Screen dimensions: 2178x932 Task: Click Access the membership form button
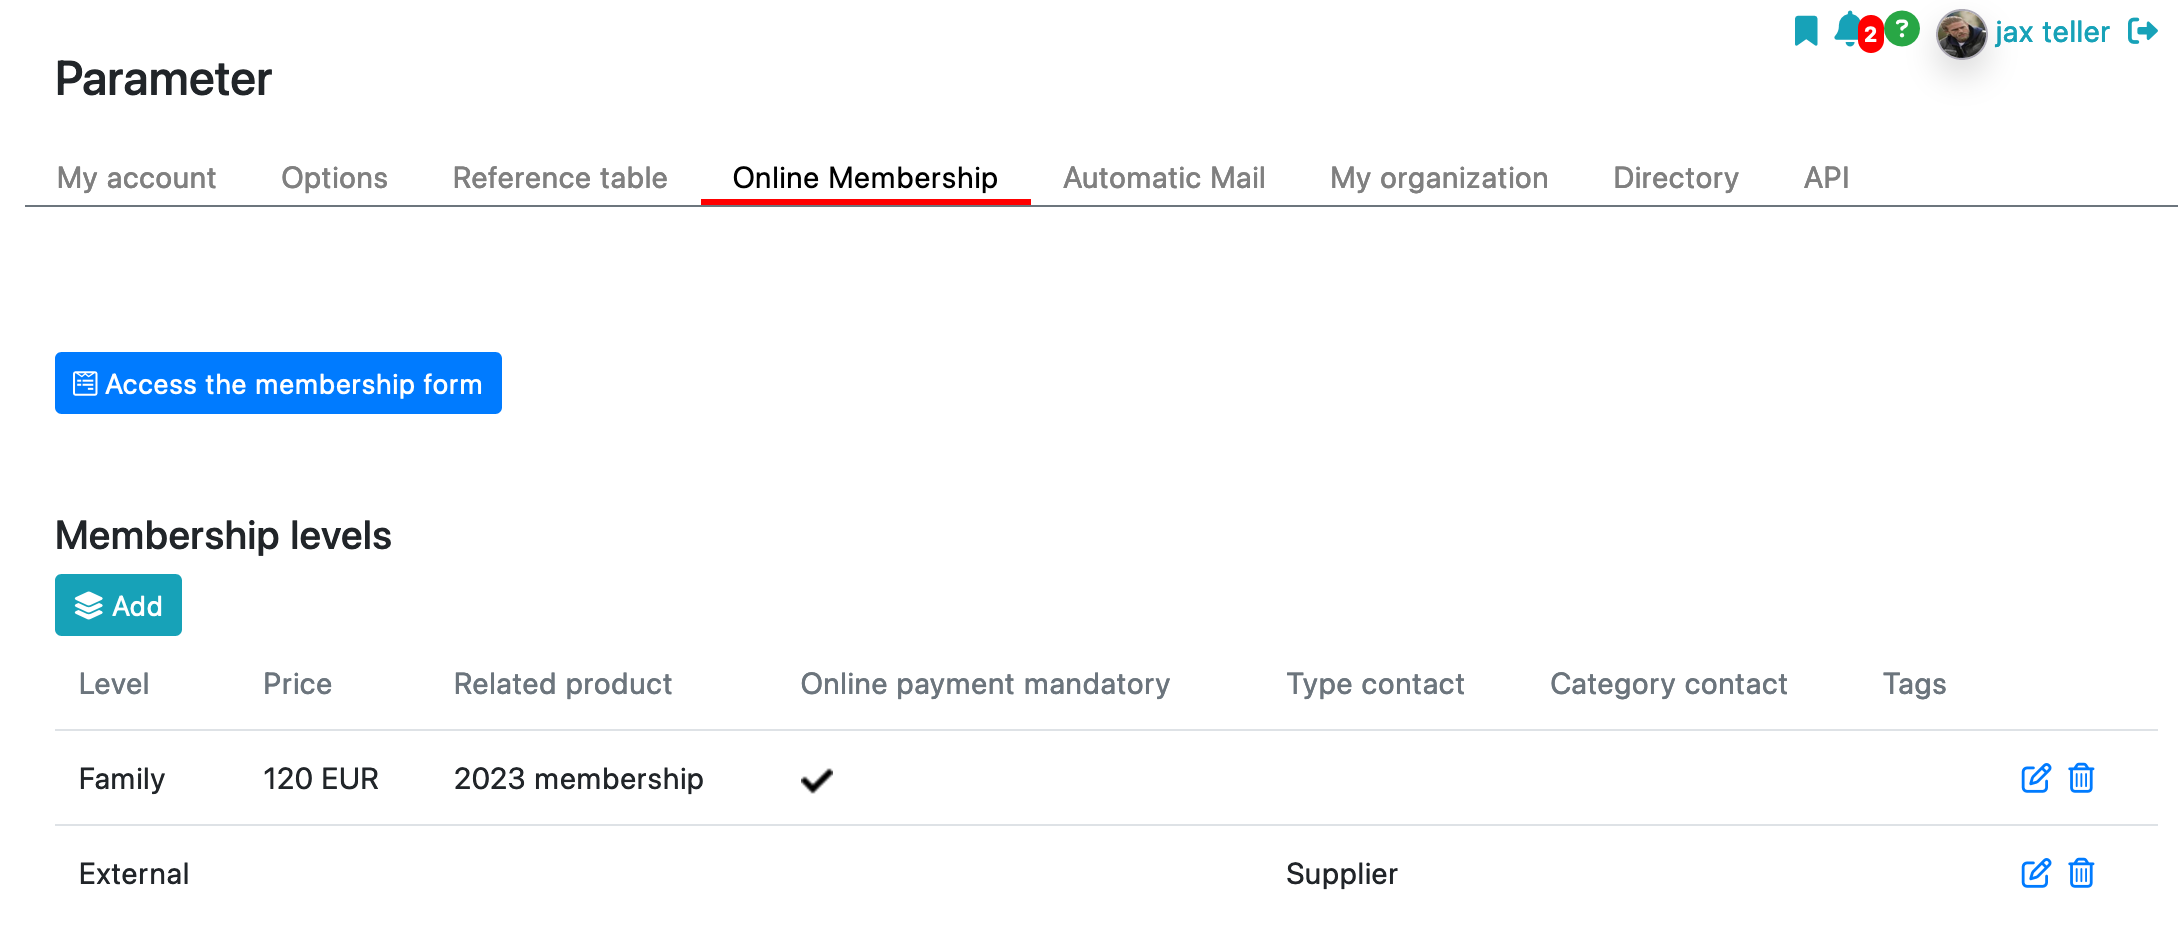(x=278, y=383)
